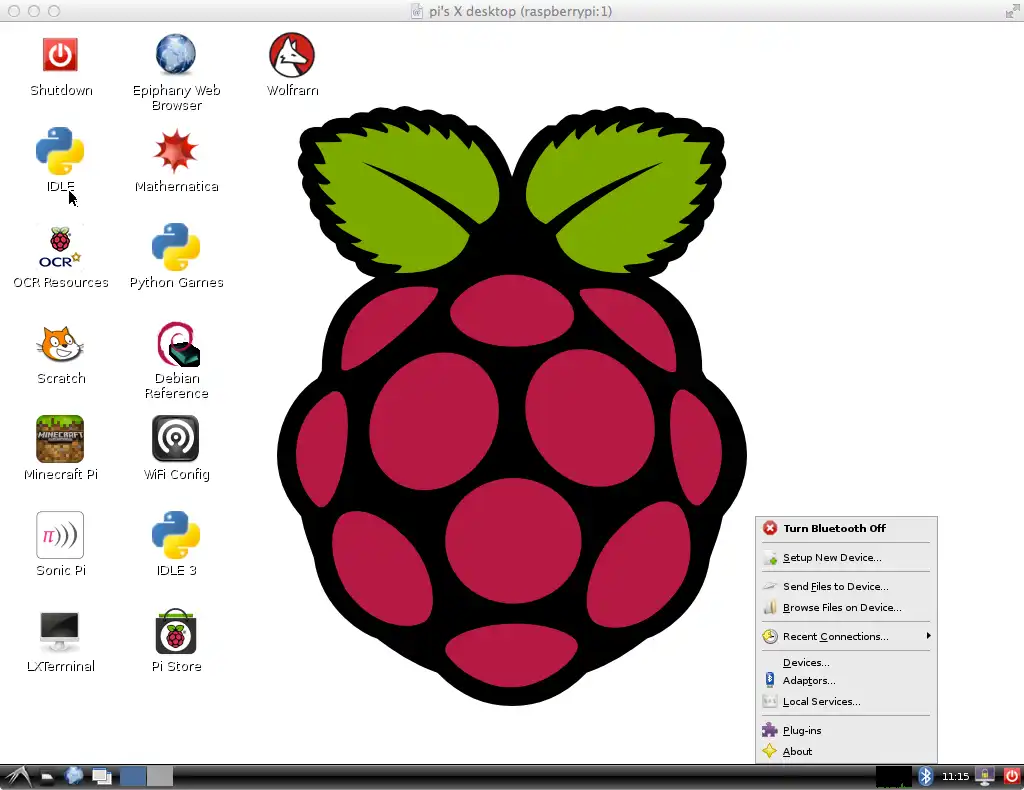Click the fullscreen arrows in VNC title bar
The height and width of the screenshot is (790, 1024).
[x=1012, y=11]
